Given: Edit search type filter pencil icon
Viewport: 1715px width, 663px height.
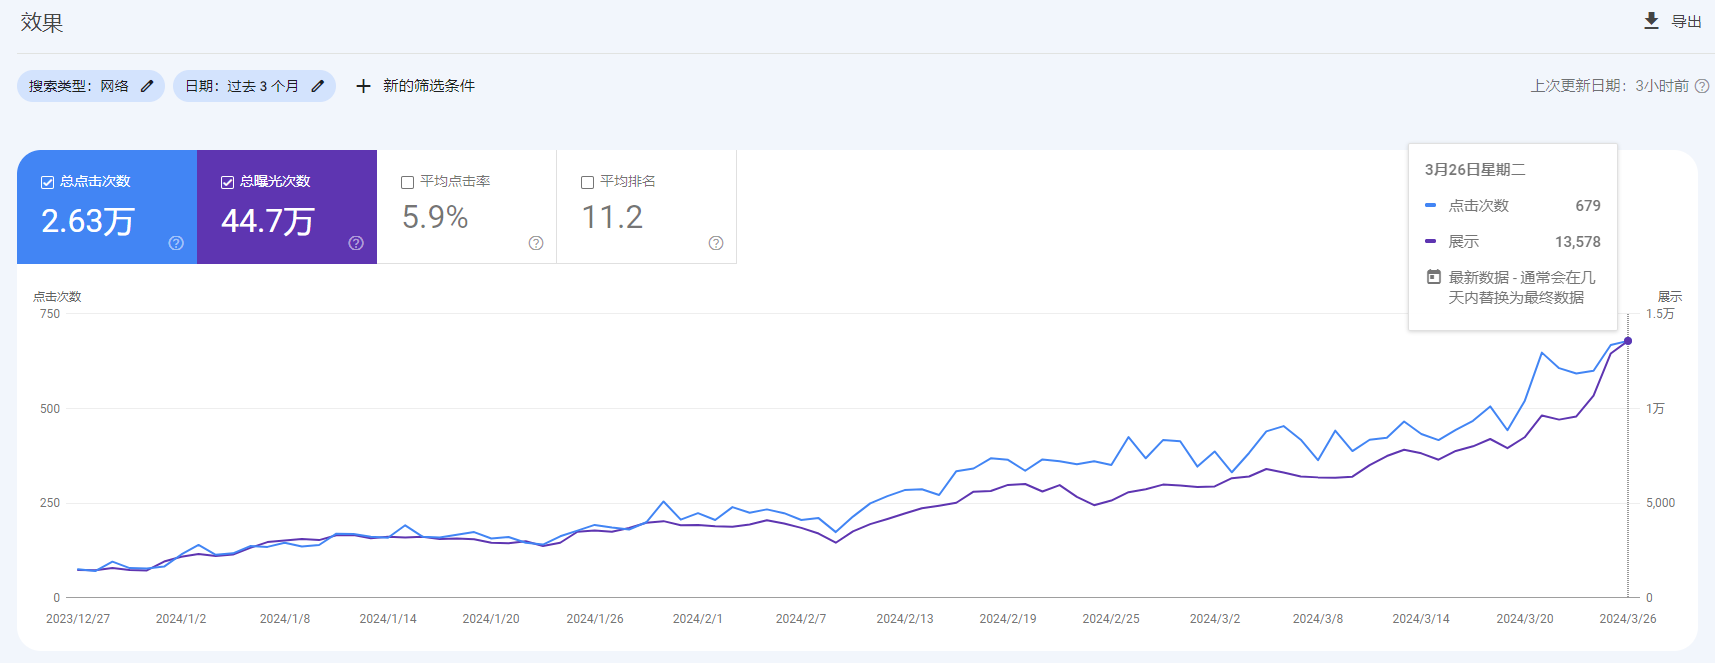Looking at the screenshot, I should (x=147, y=86).
